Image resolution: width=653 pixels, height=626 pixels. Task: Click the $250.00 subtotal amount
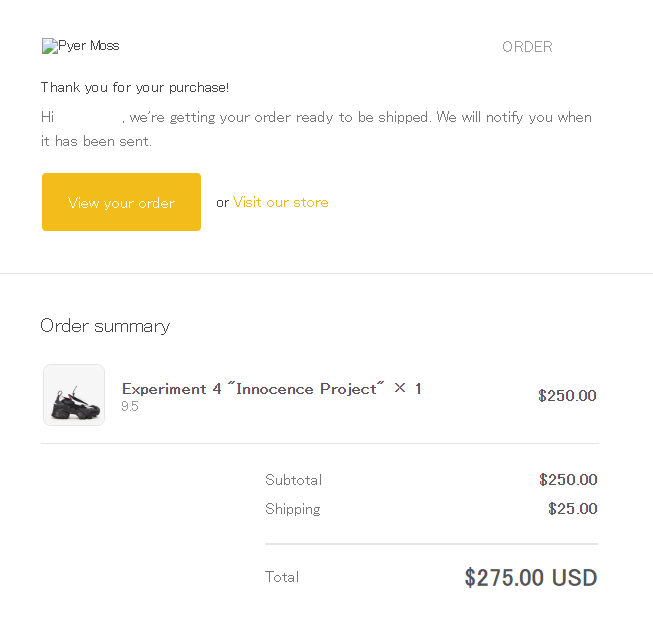(568, 480)
